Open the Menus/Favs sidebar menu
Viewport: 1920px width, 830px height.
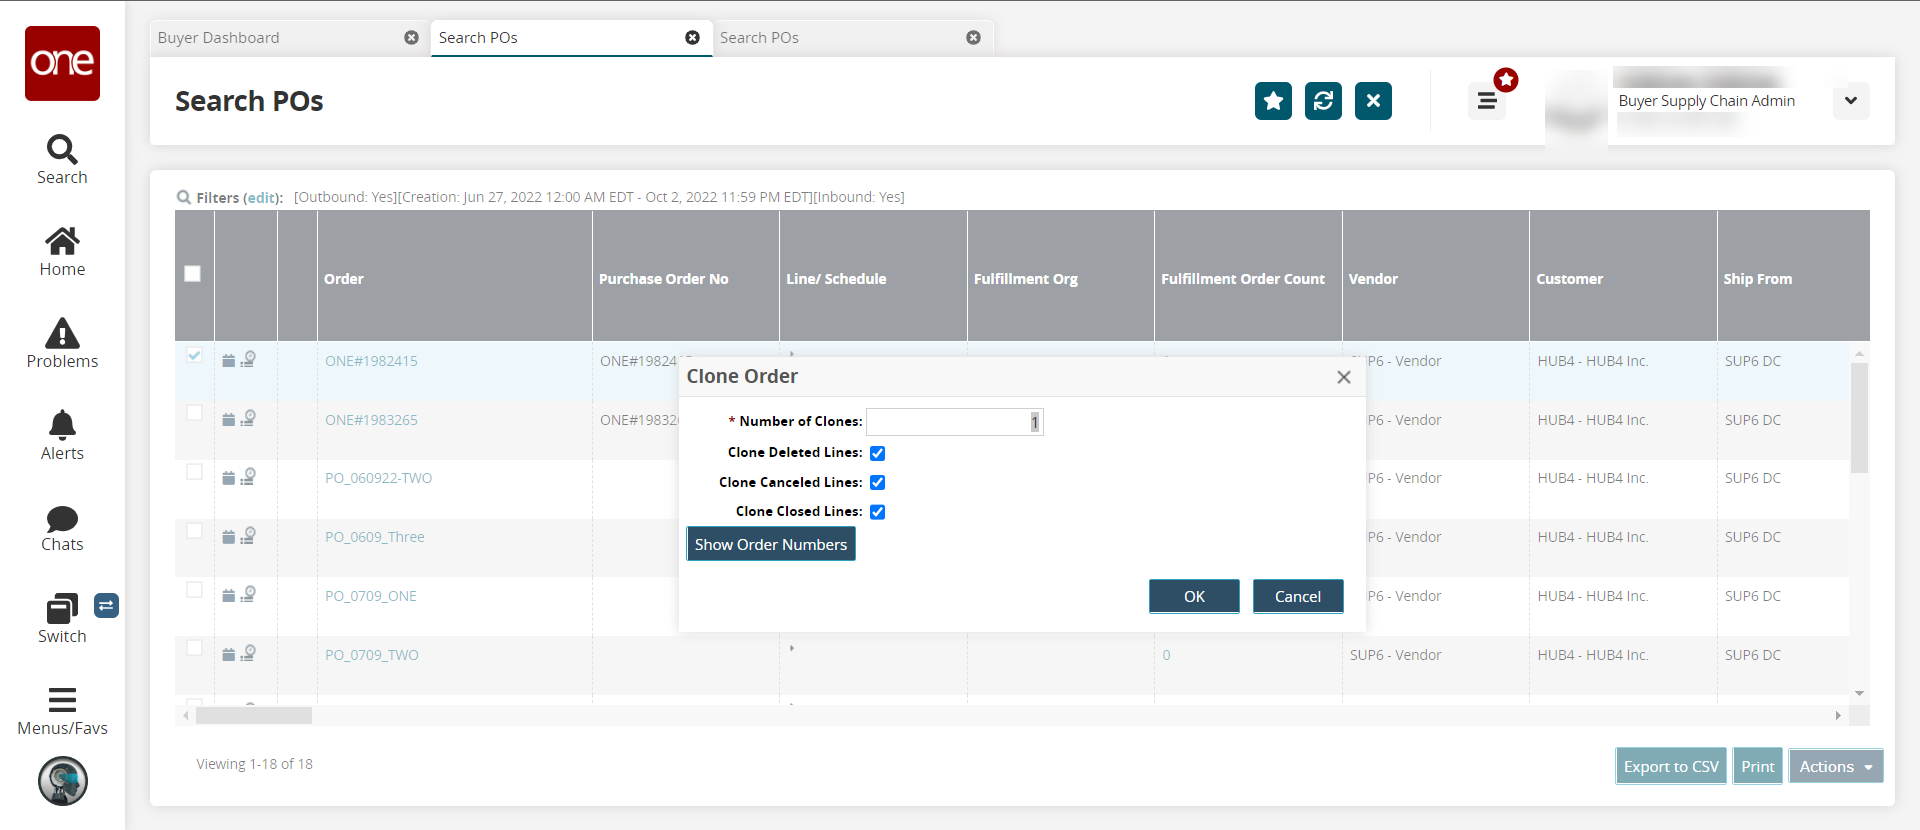(62, 711)
